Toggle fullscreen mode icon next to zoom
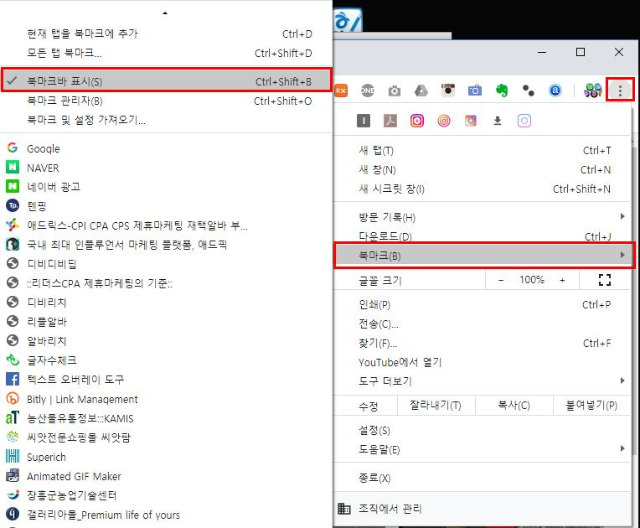640x528 pixels. tap(604, 280)
